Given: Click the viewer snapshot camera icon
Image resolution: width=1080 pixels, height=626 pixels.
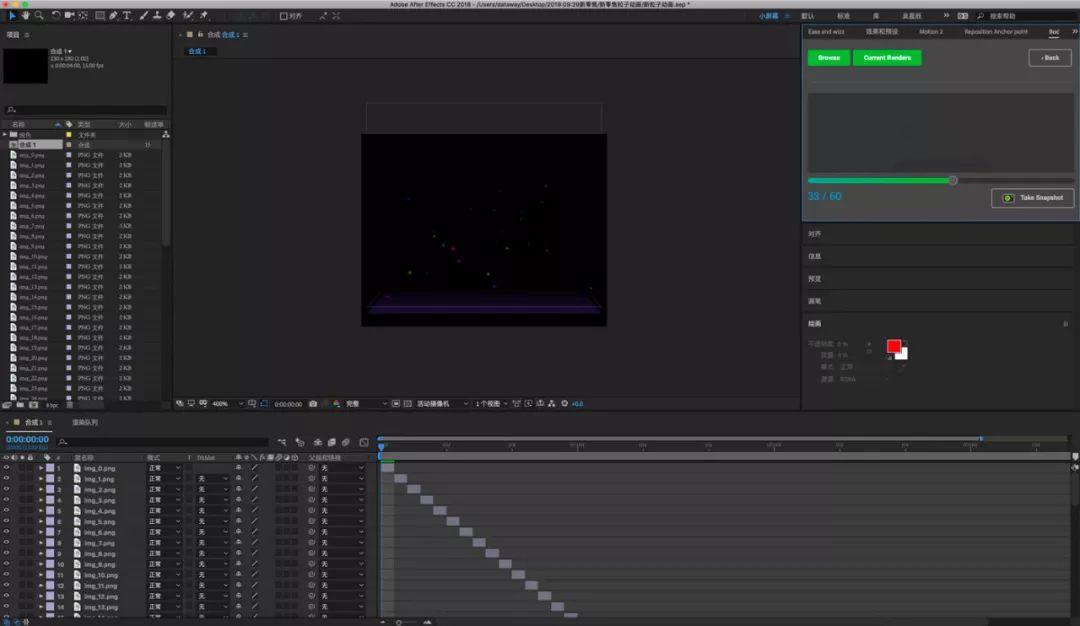Looking at the screenshot, I should click(x=313, y=404).
